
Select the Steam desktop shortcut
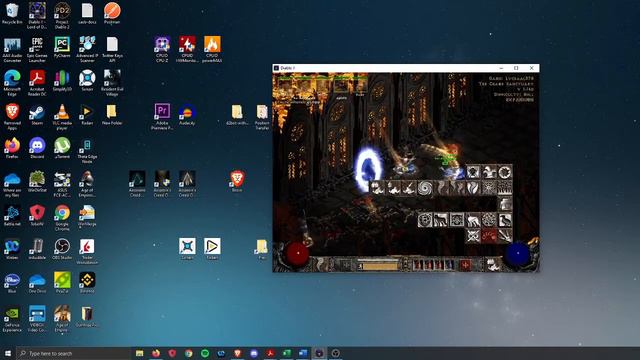pos(37,115)
